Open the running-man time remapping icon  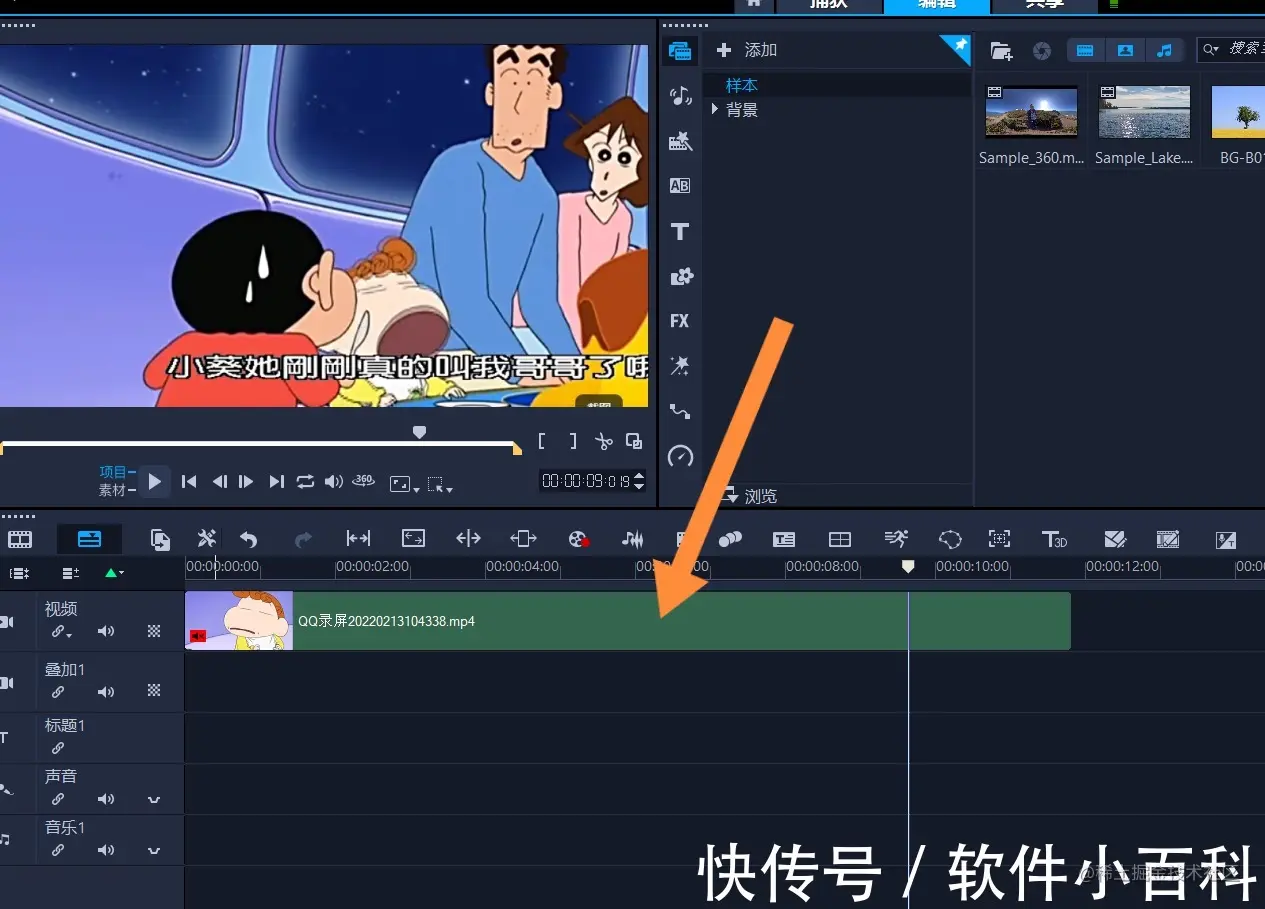coord(896,539)
